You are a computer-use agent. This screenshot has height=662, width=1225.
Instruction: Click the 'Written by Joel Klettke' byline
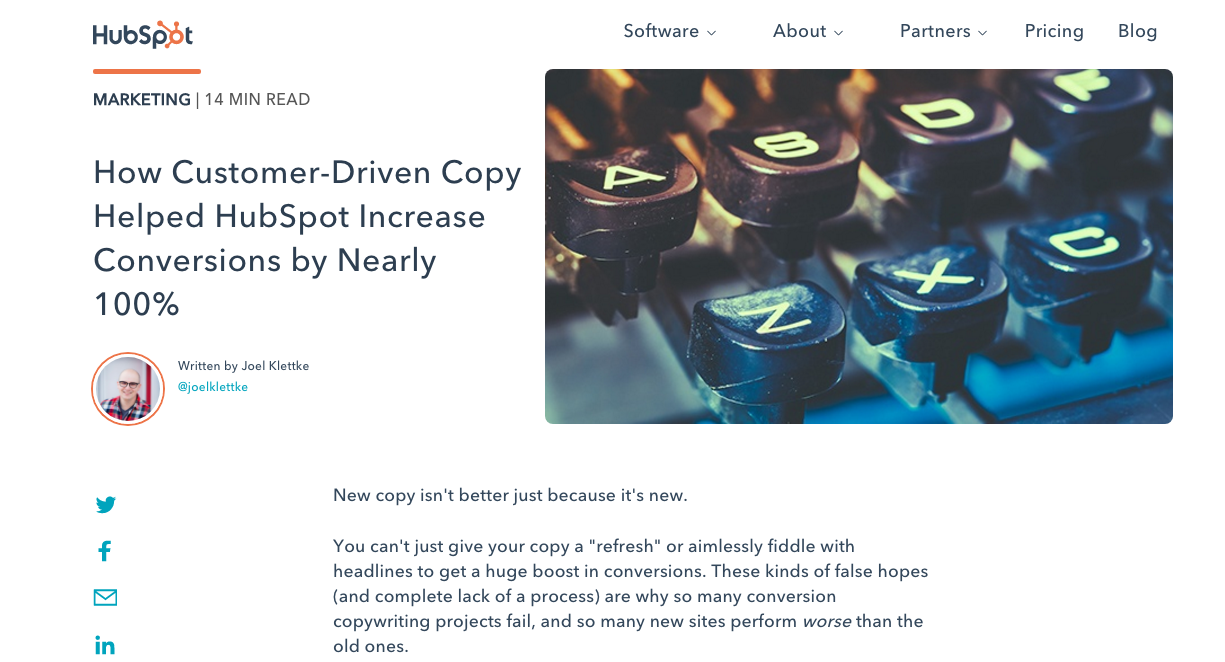pos(243,366)
